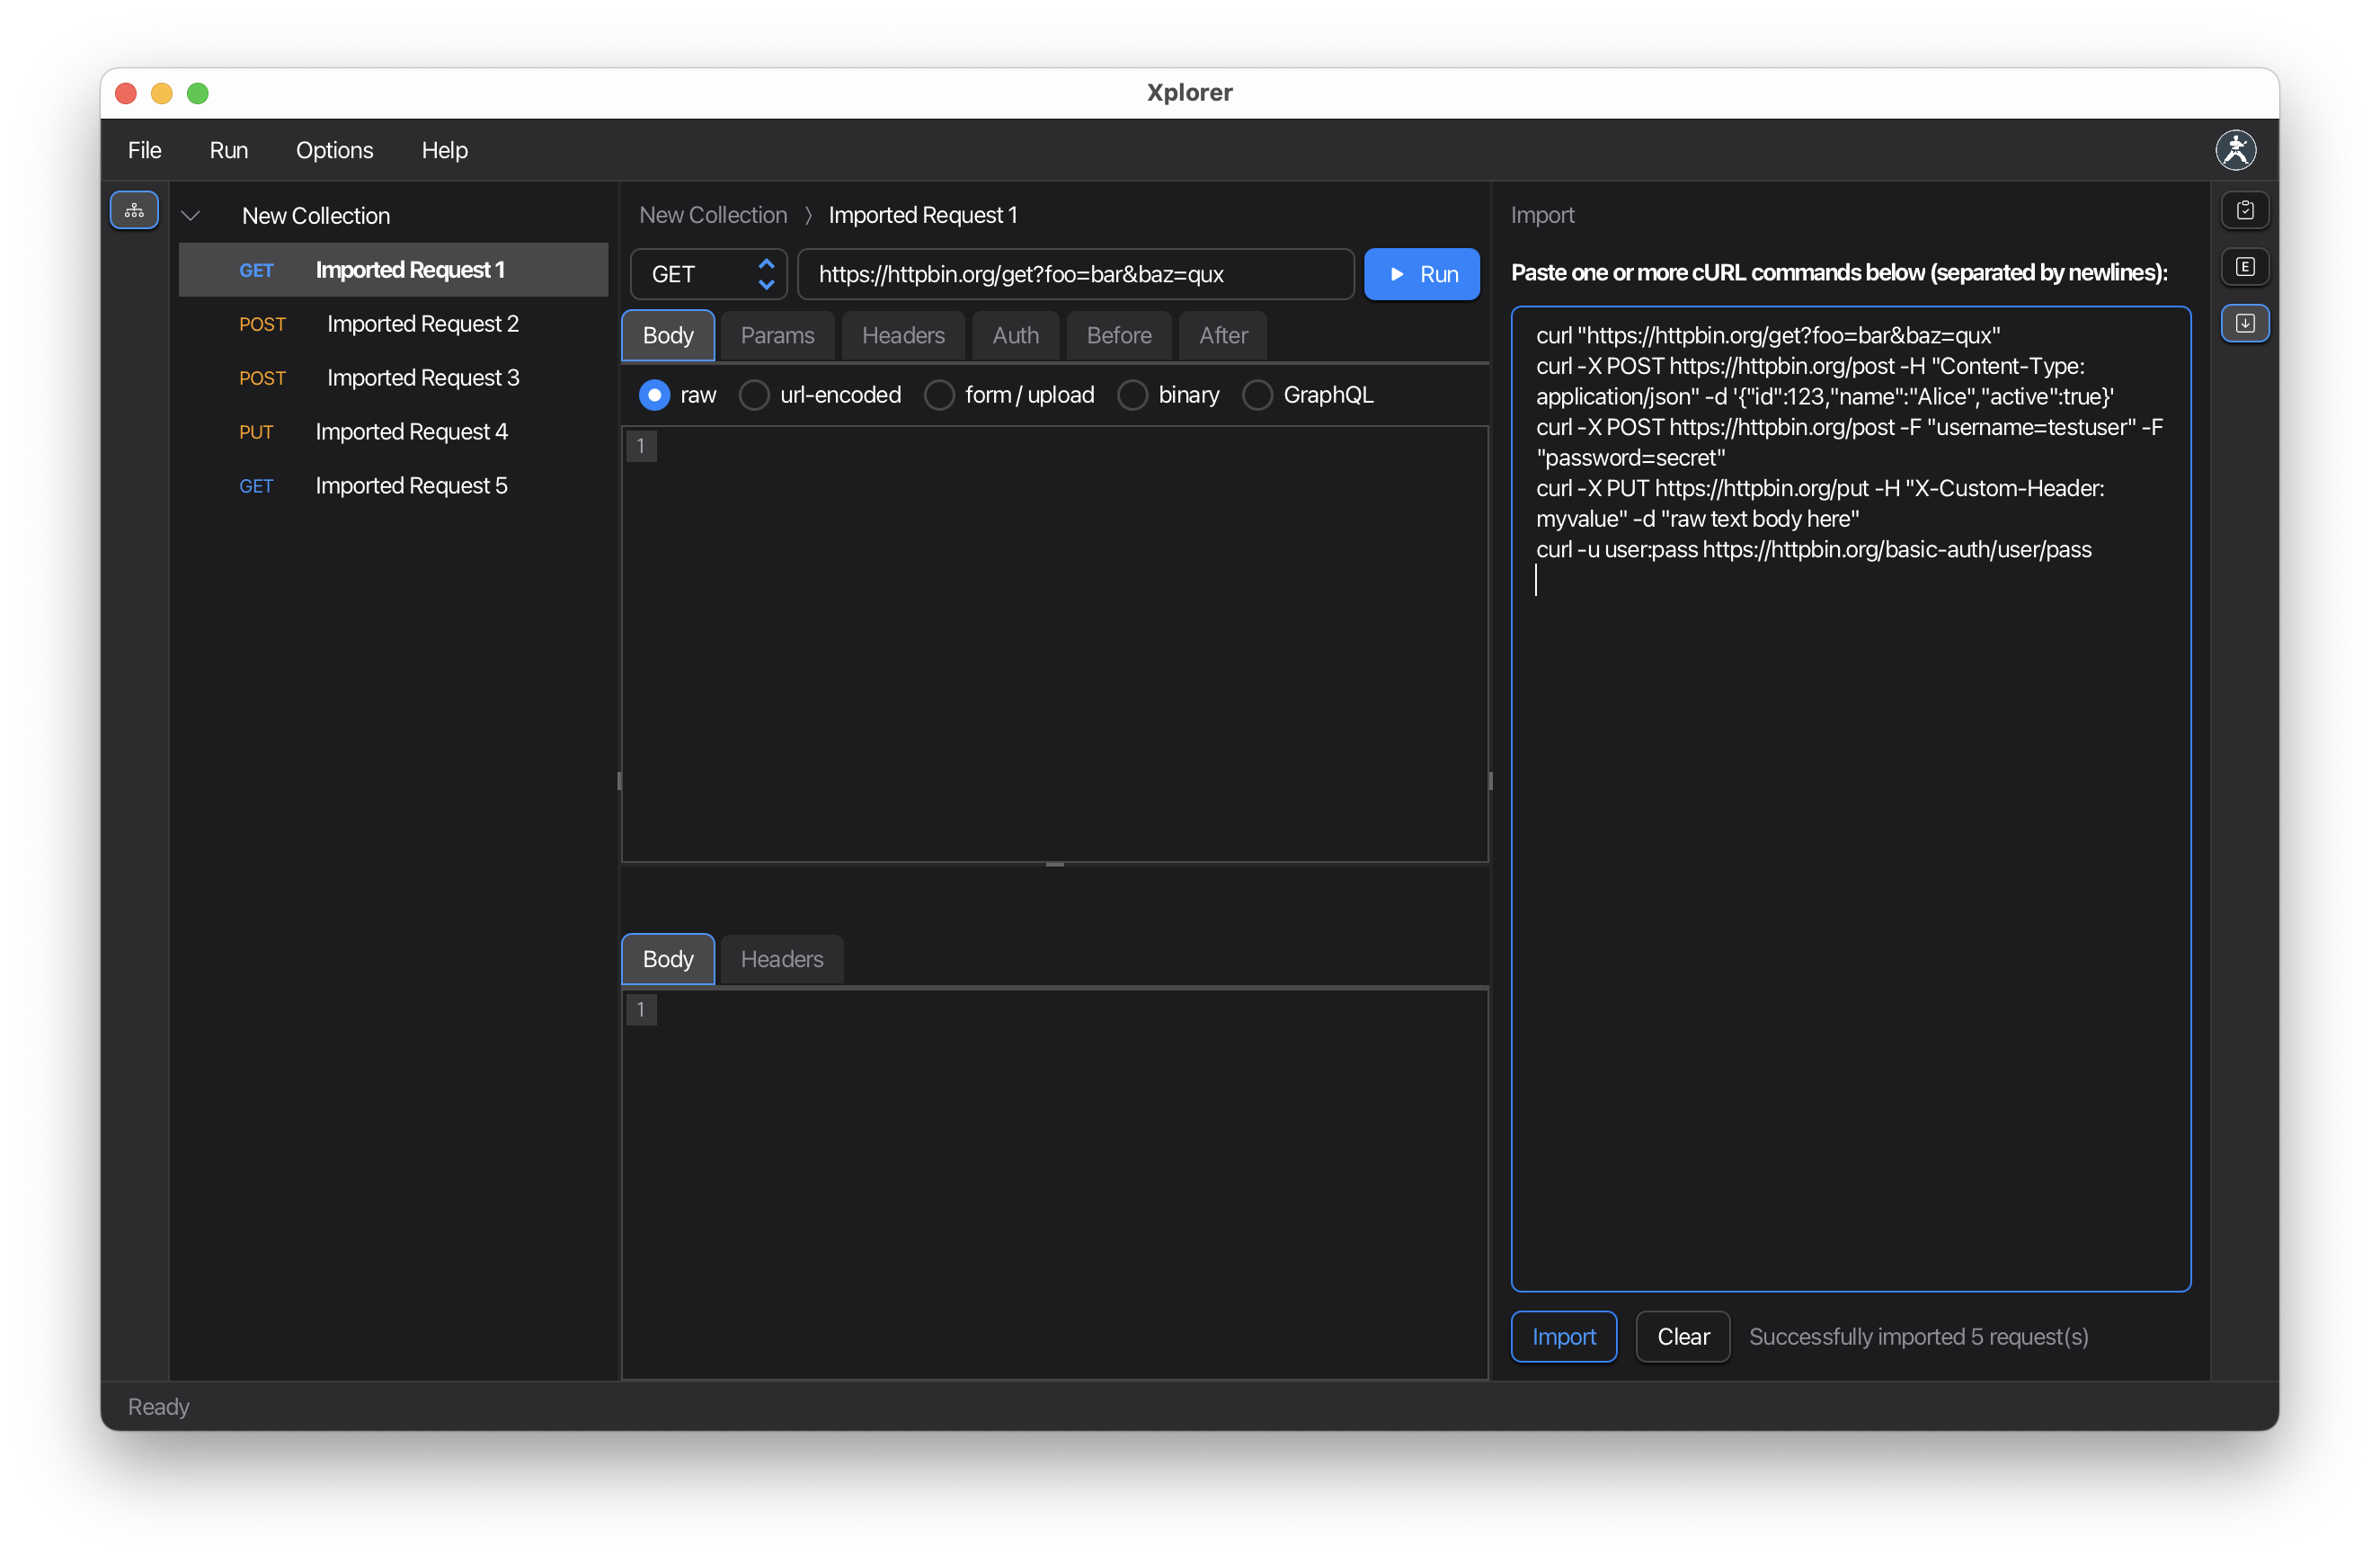Enable the GraphQL body option

[x=1257, y=395]
